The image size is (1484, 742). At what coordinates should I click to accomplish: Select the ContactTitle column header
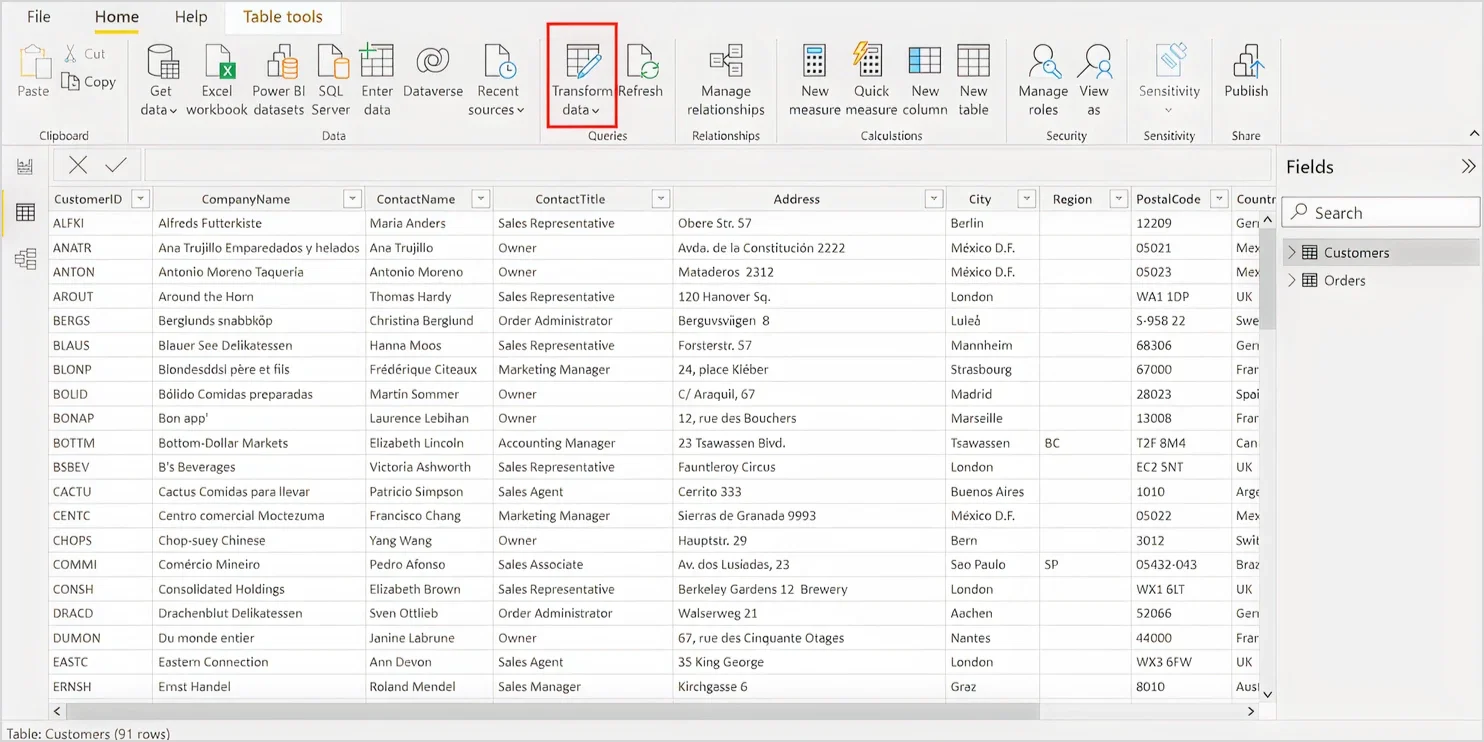[570, 199]
